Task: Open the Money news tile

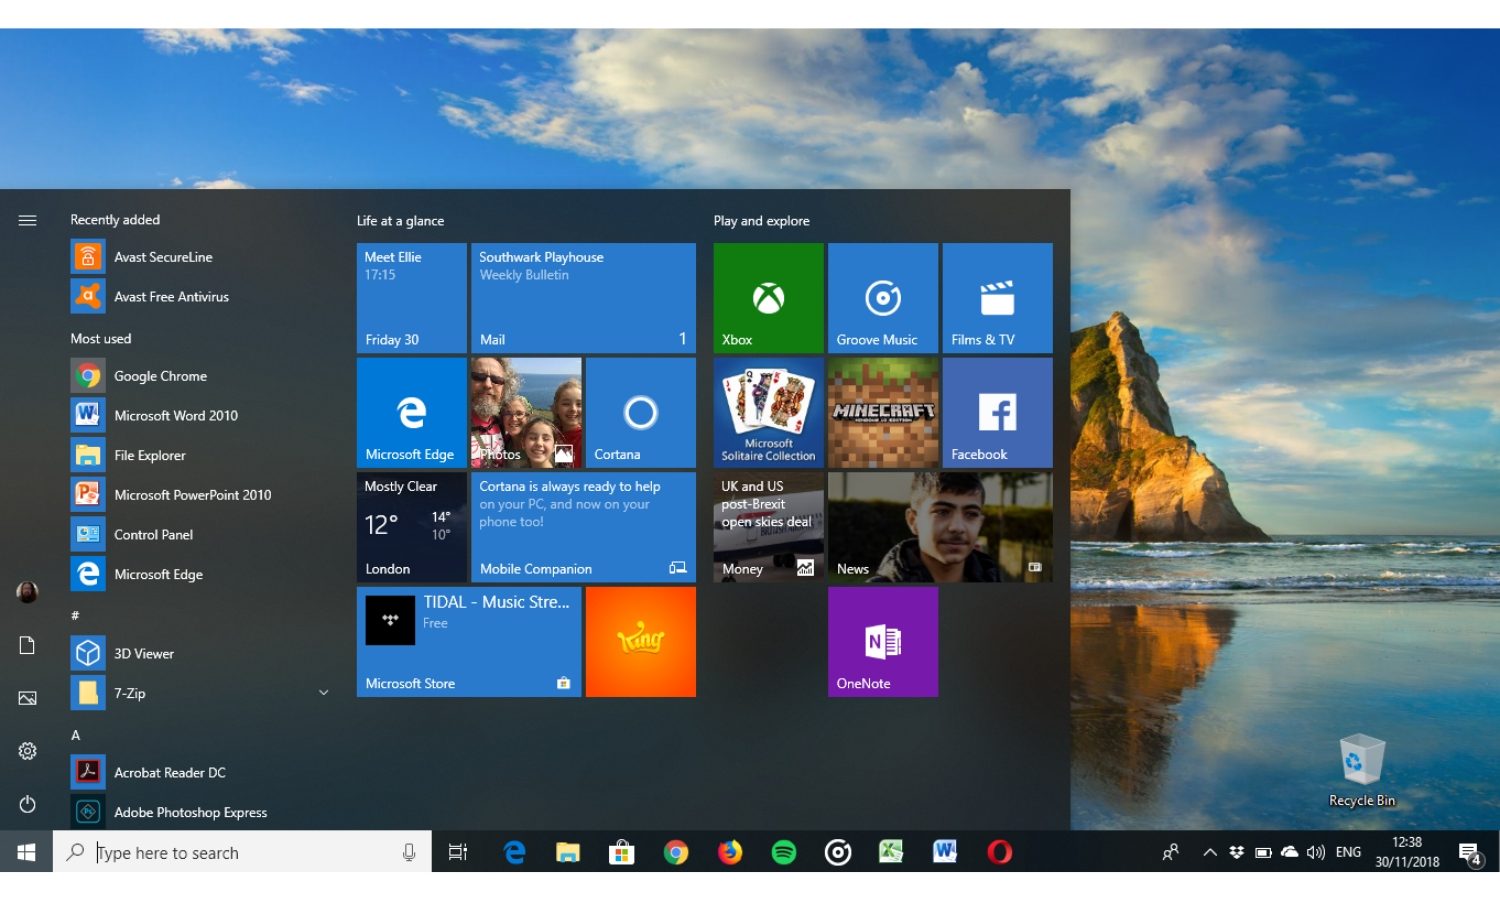Action: click(768, 527)
